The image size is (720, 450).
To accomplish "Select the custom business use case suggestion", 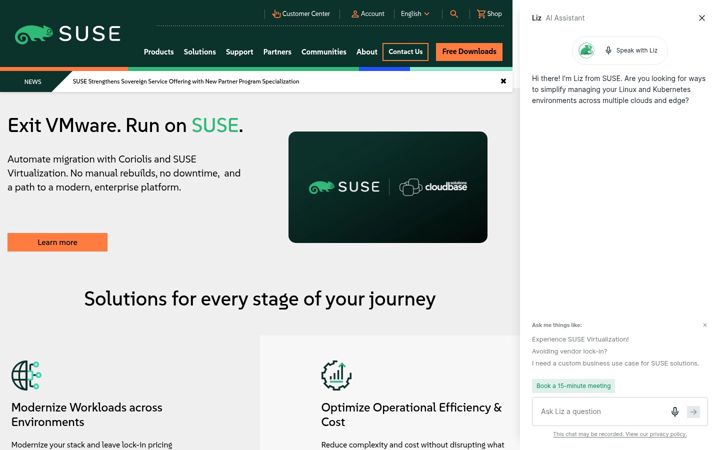I will coord(615,363).
